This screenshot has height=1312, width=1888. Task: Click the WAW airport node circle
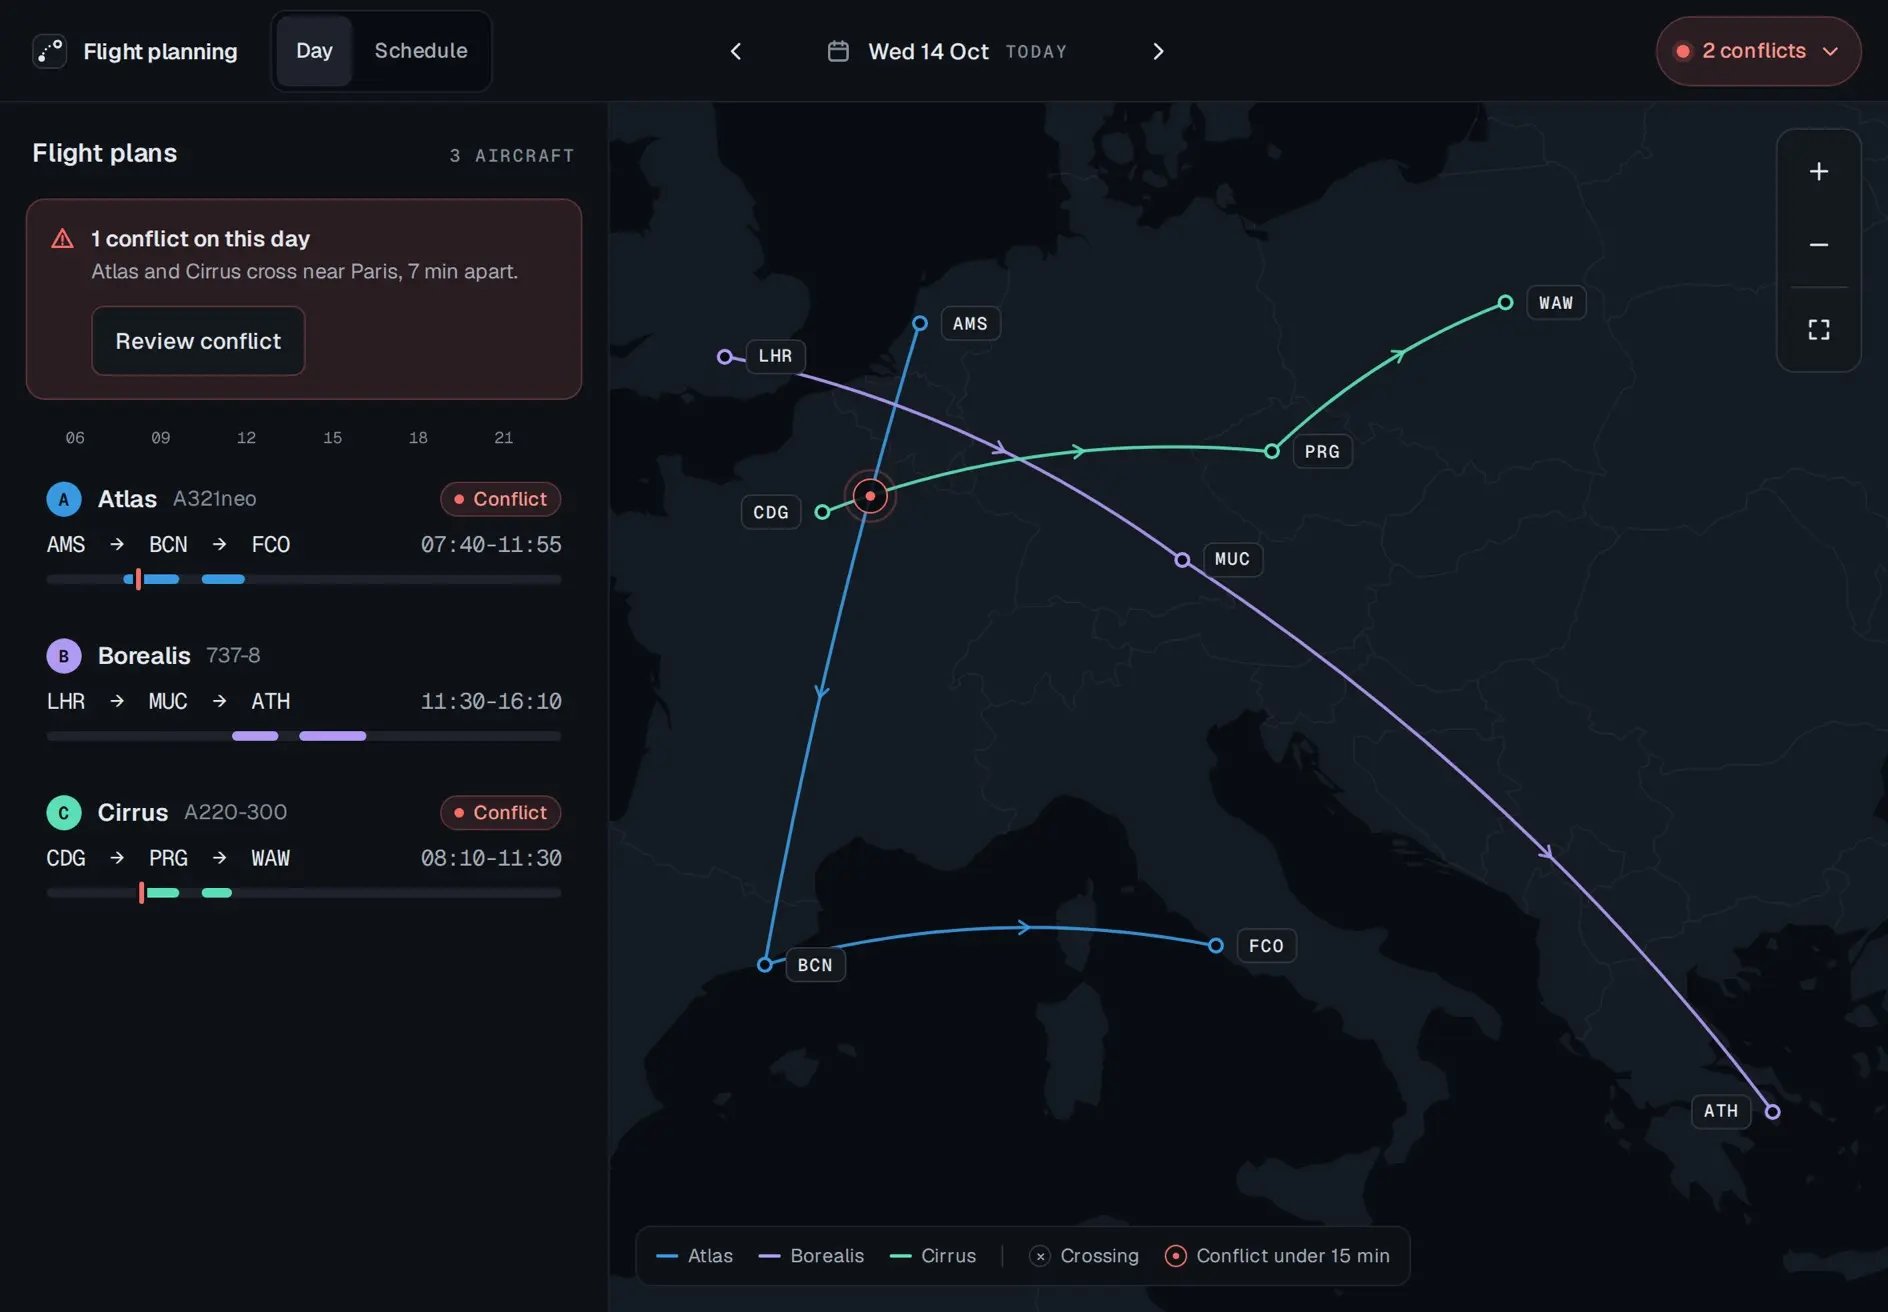pyautogui.click(x=1505, y=303)
